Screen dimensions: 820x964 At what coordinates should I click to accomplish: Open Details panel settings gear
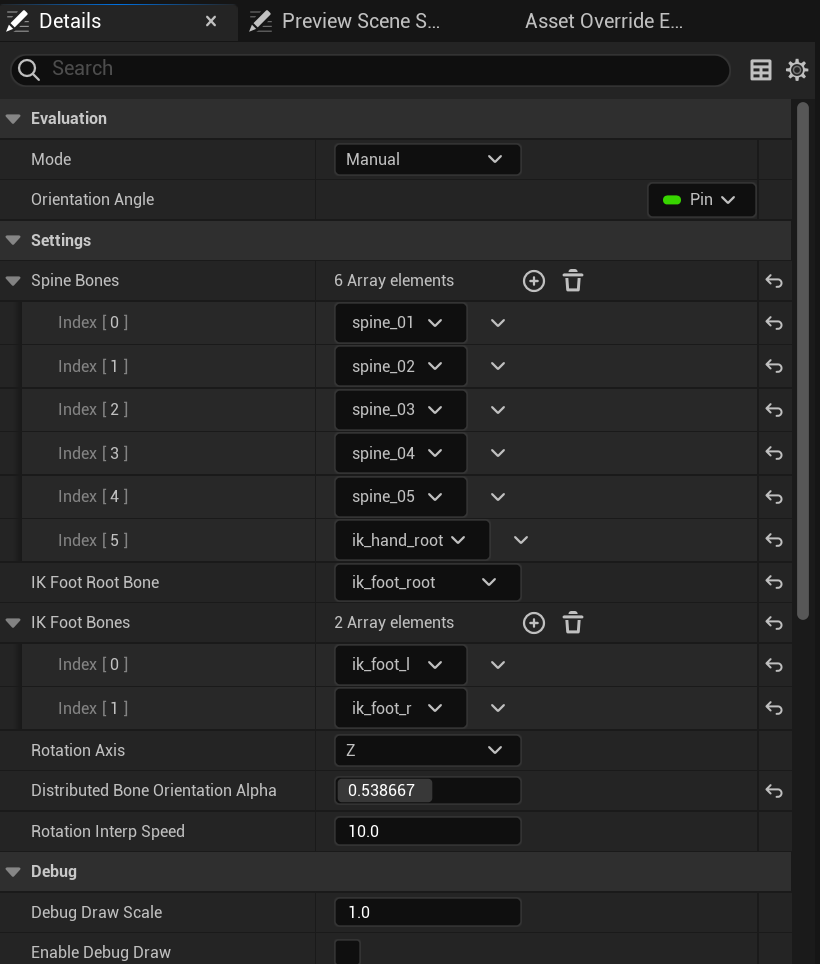(x=797, y=69)
